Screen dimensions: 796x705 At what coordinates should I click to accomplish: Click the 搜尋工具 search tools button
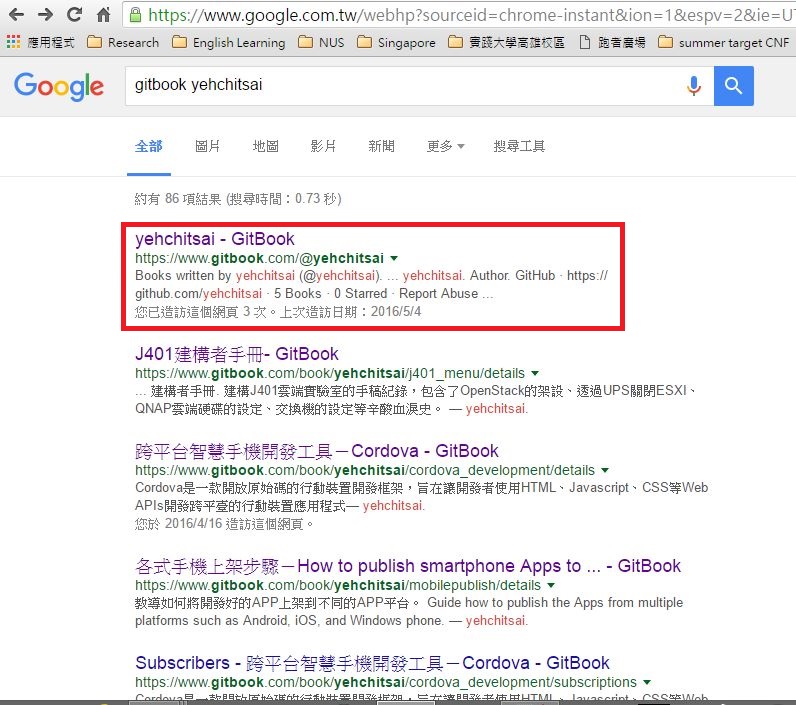[x=519, y=146]
